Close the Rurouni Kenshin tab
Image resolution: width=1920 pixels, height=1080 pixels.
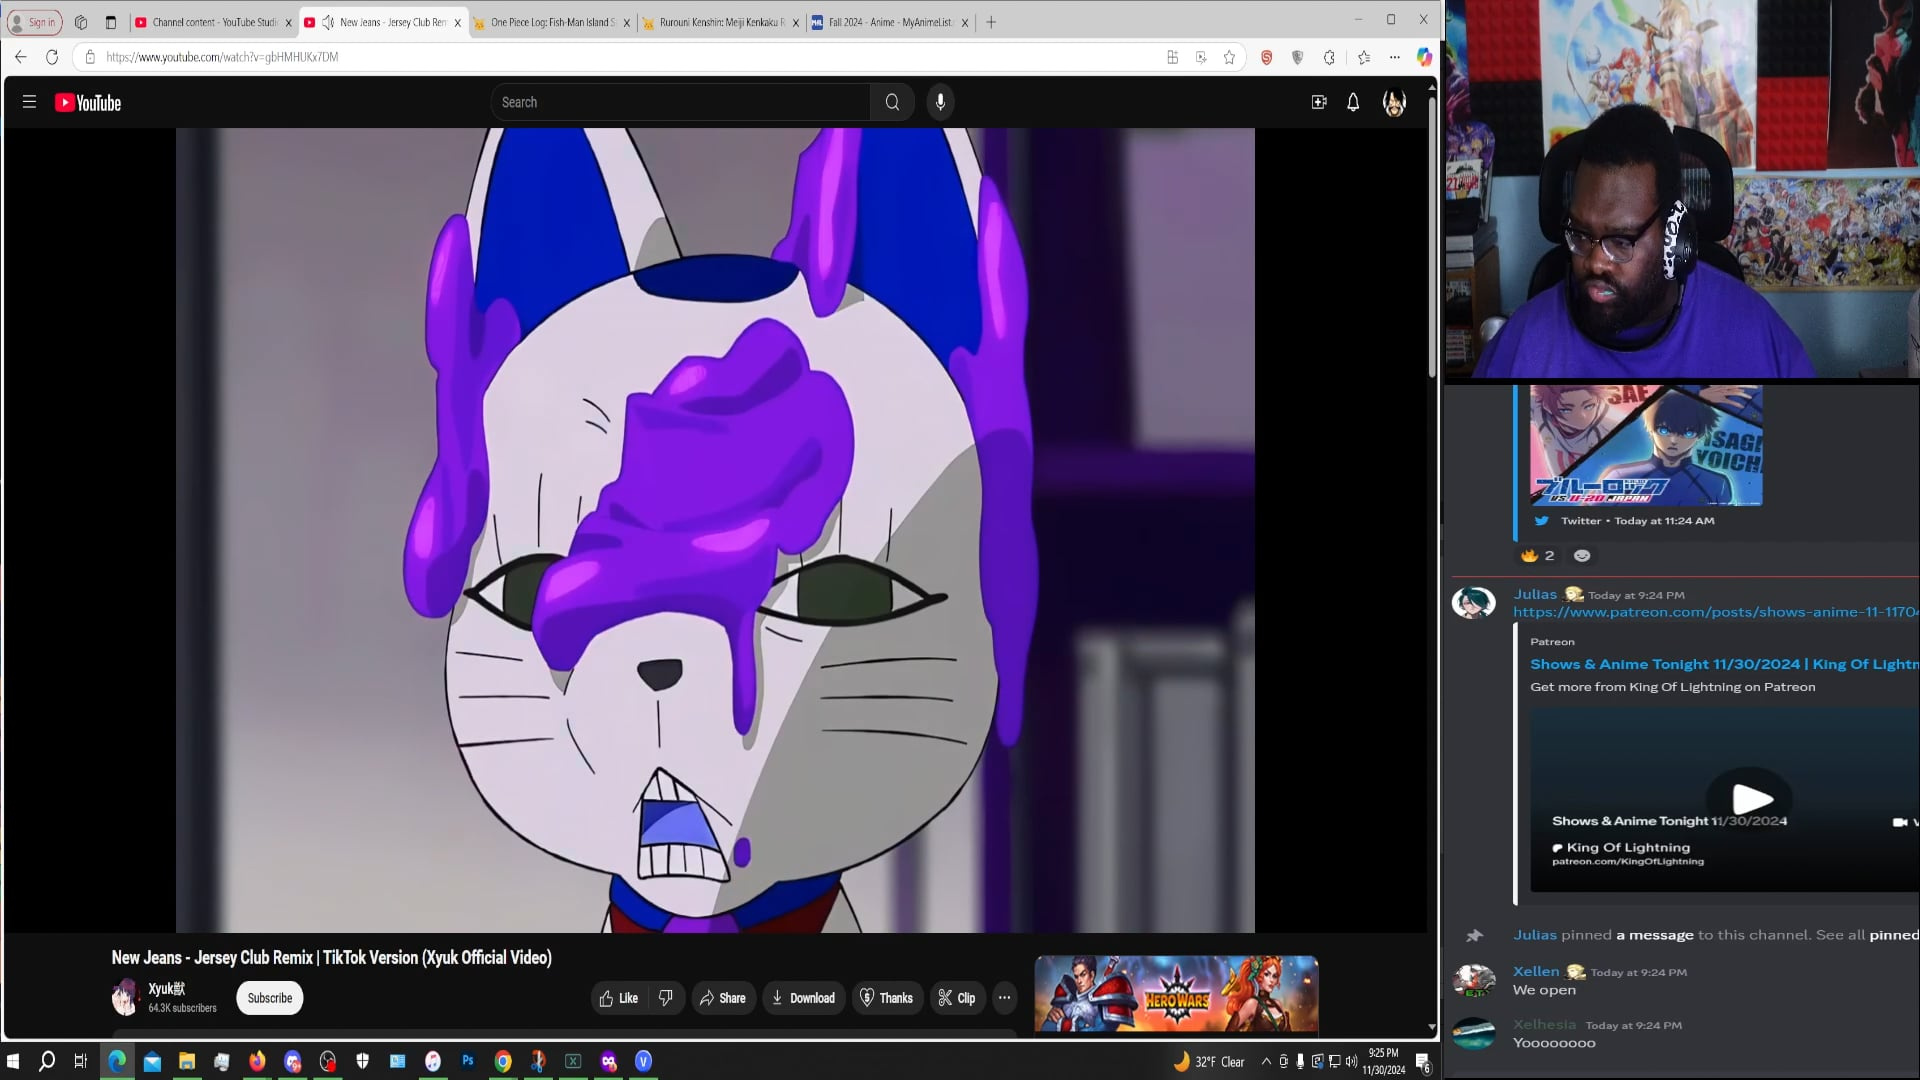pos(796,23)
